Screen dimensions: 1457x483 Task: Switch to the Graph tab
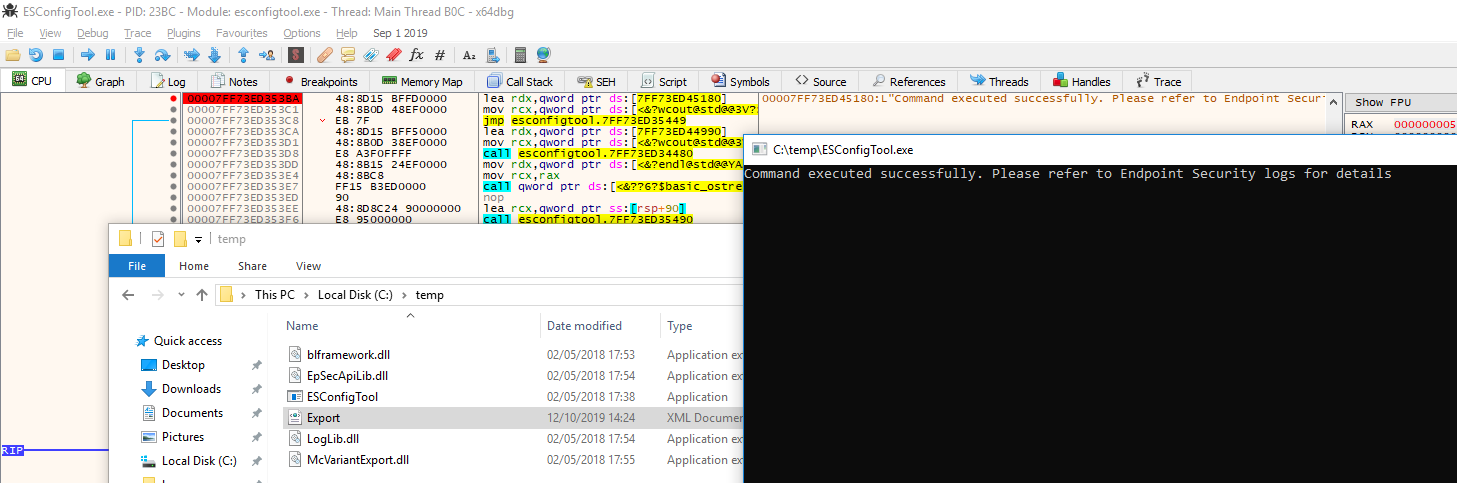click(100, 81)
